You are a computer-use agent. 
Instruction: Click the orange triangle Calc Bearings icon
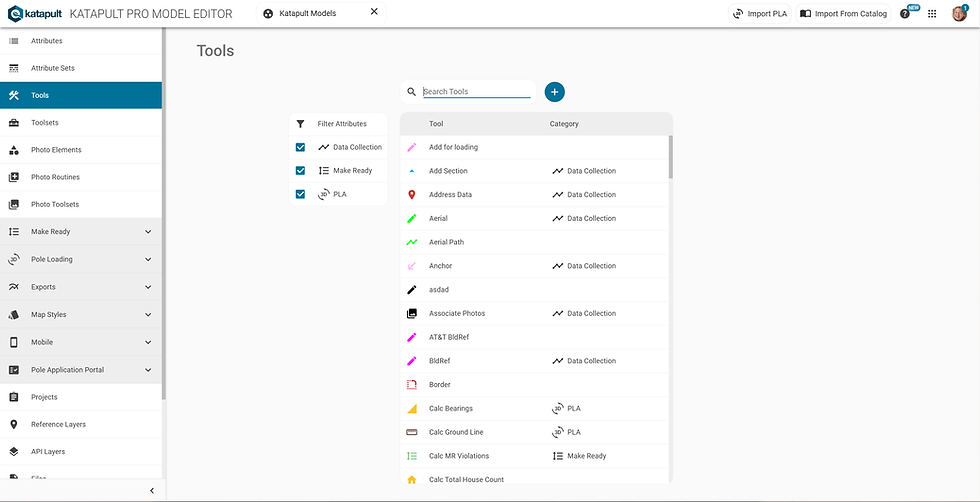pos(411,409)
